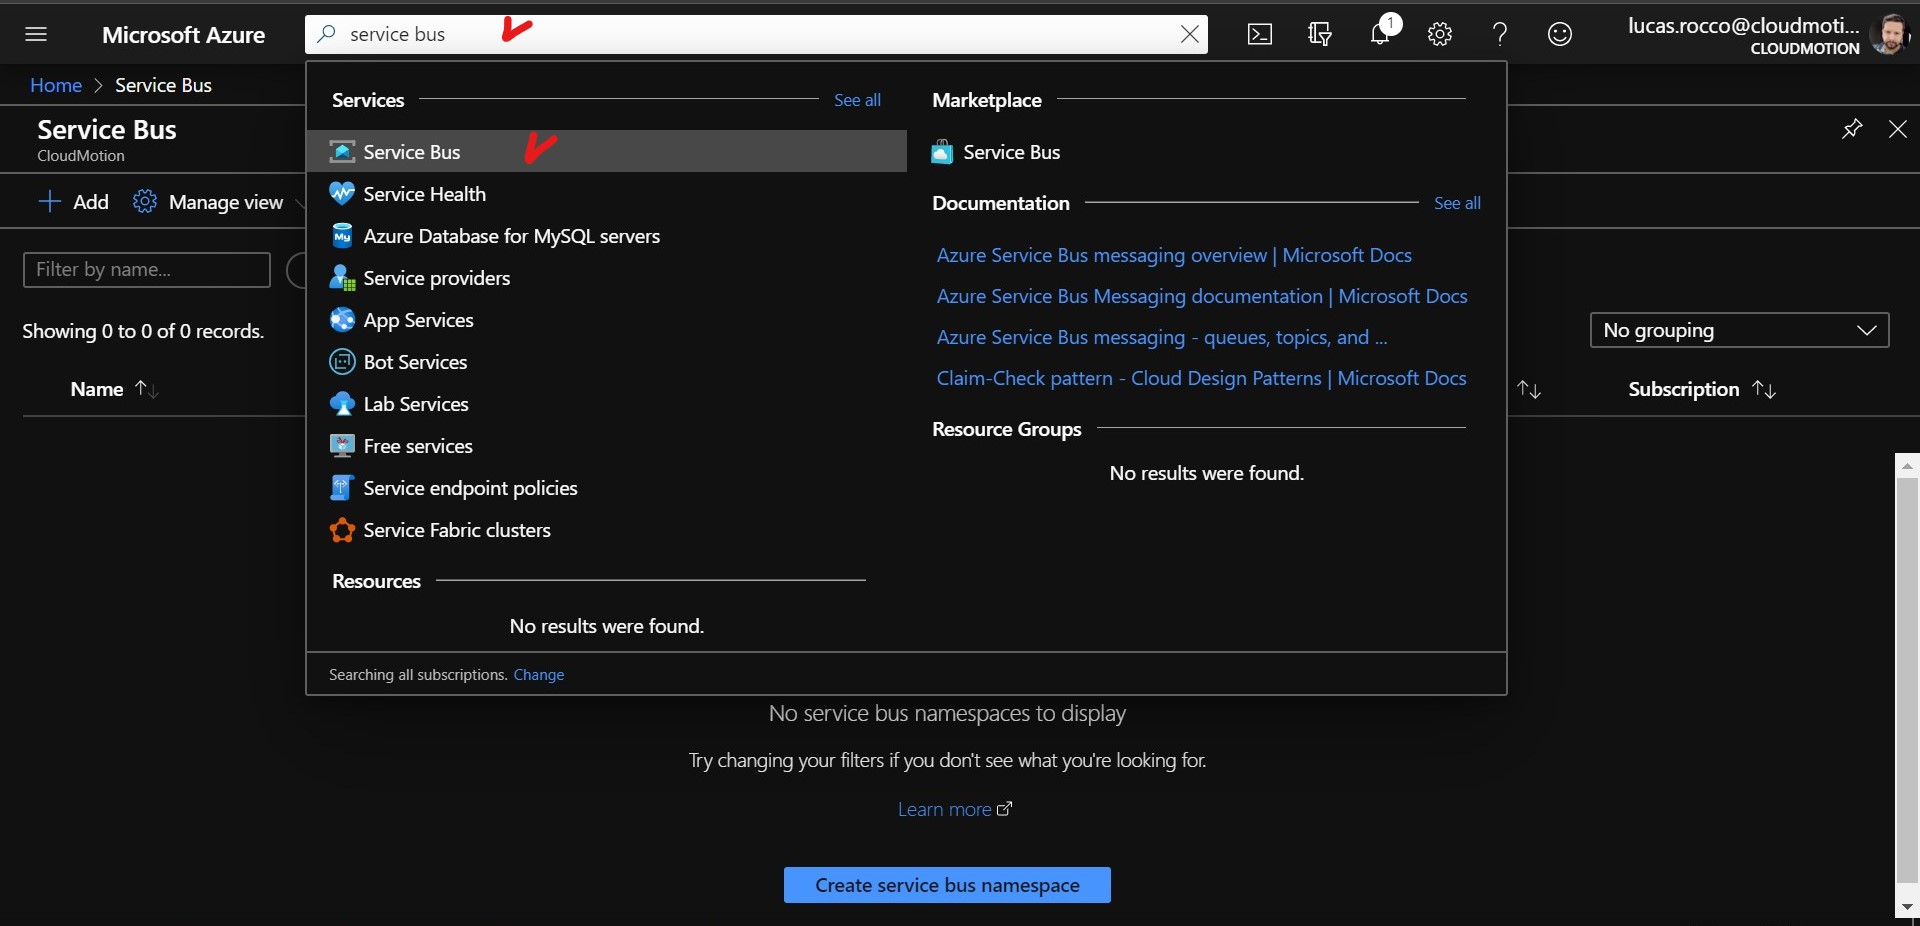The image size is (1920, 926).
Task: Open Service Fabric clusters result
Action: pyautogui.click(x=606, y=530)
